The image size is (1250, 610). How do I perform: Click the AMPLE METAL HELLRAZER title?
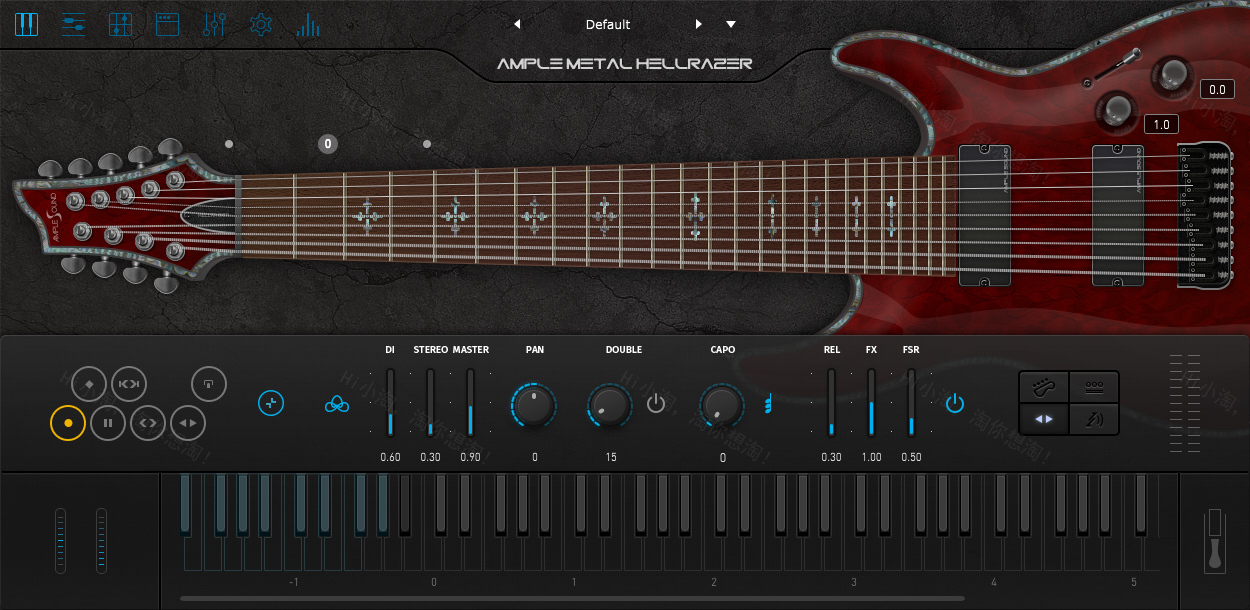[x=623, y=62]
